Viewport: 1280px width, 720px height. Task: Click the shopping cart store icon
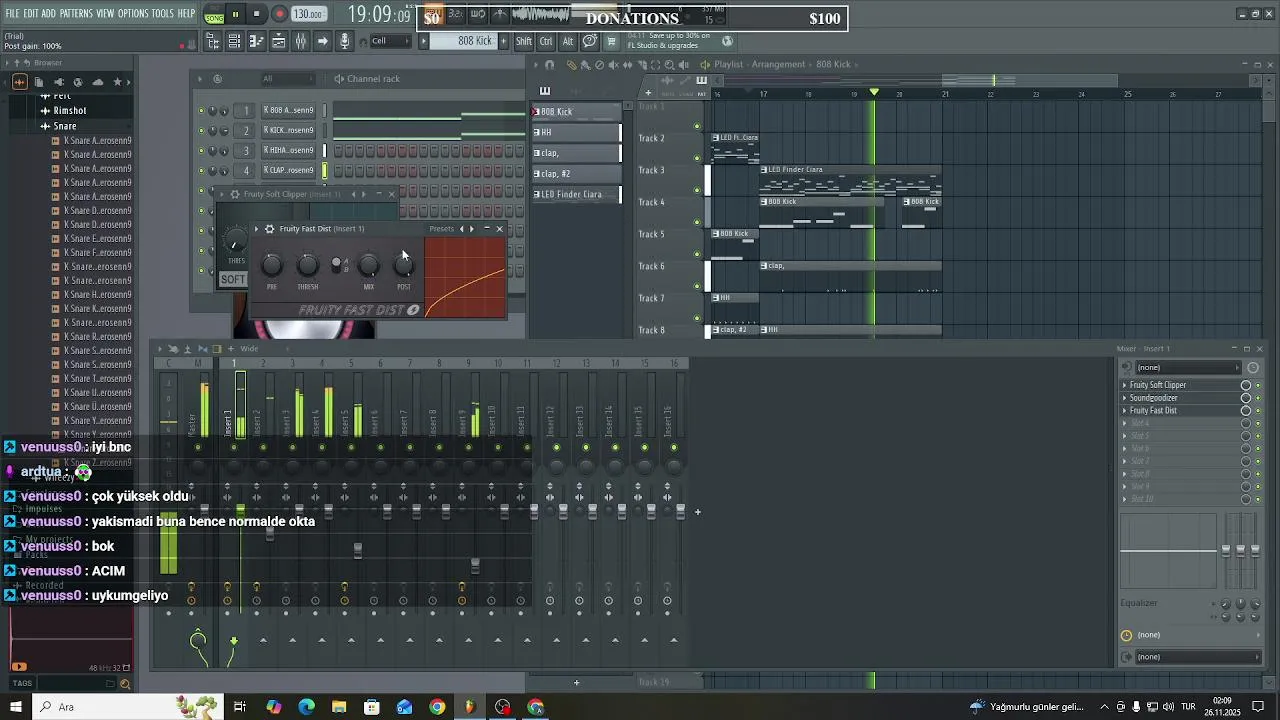click(x=611, y=41)
